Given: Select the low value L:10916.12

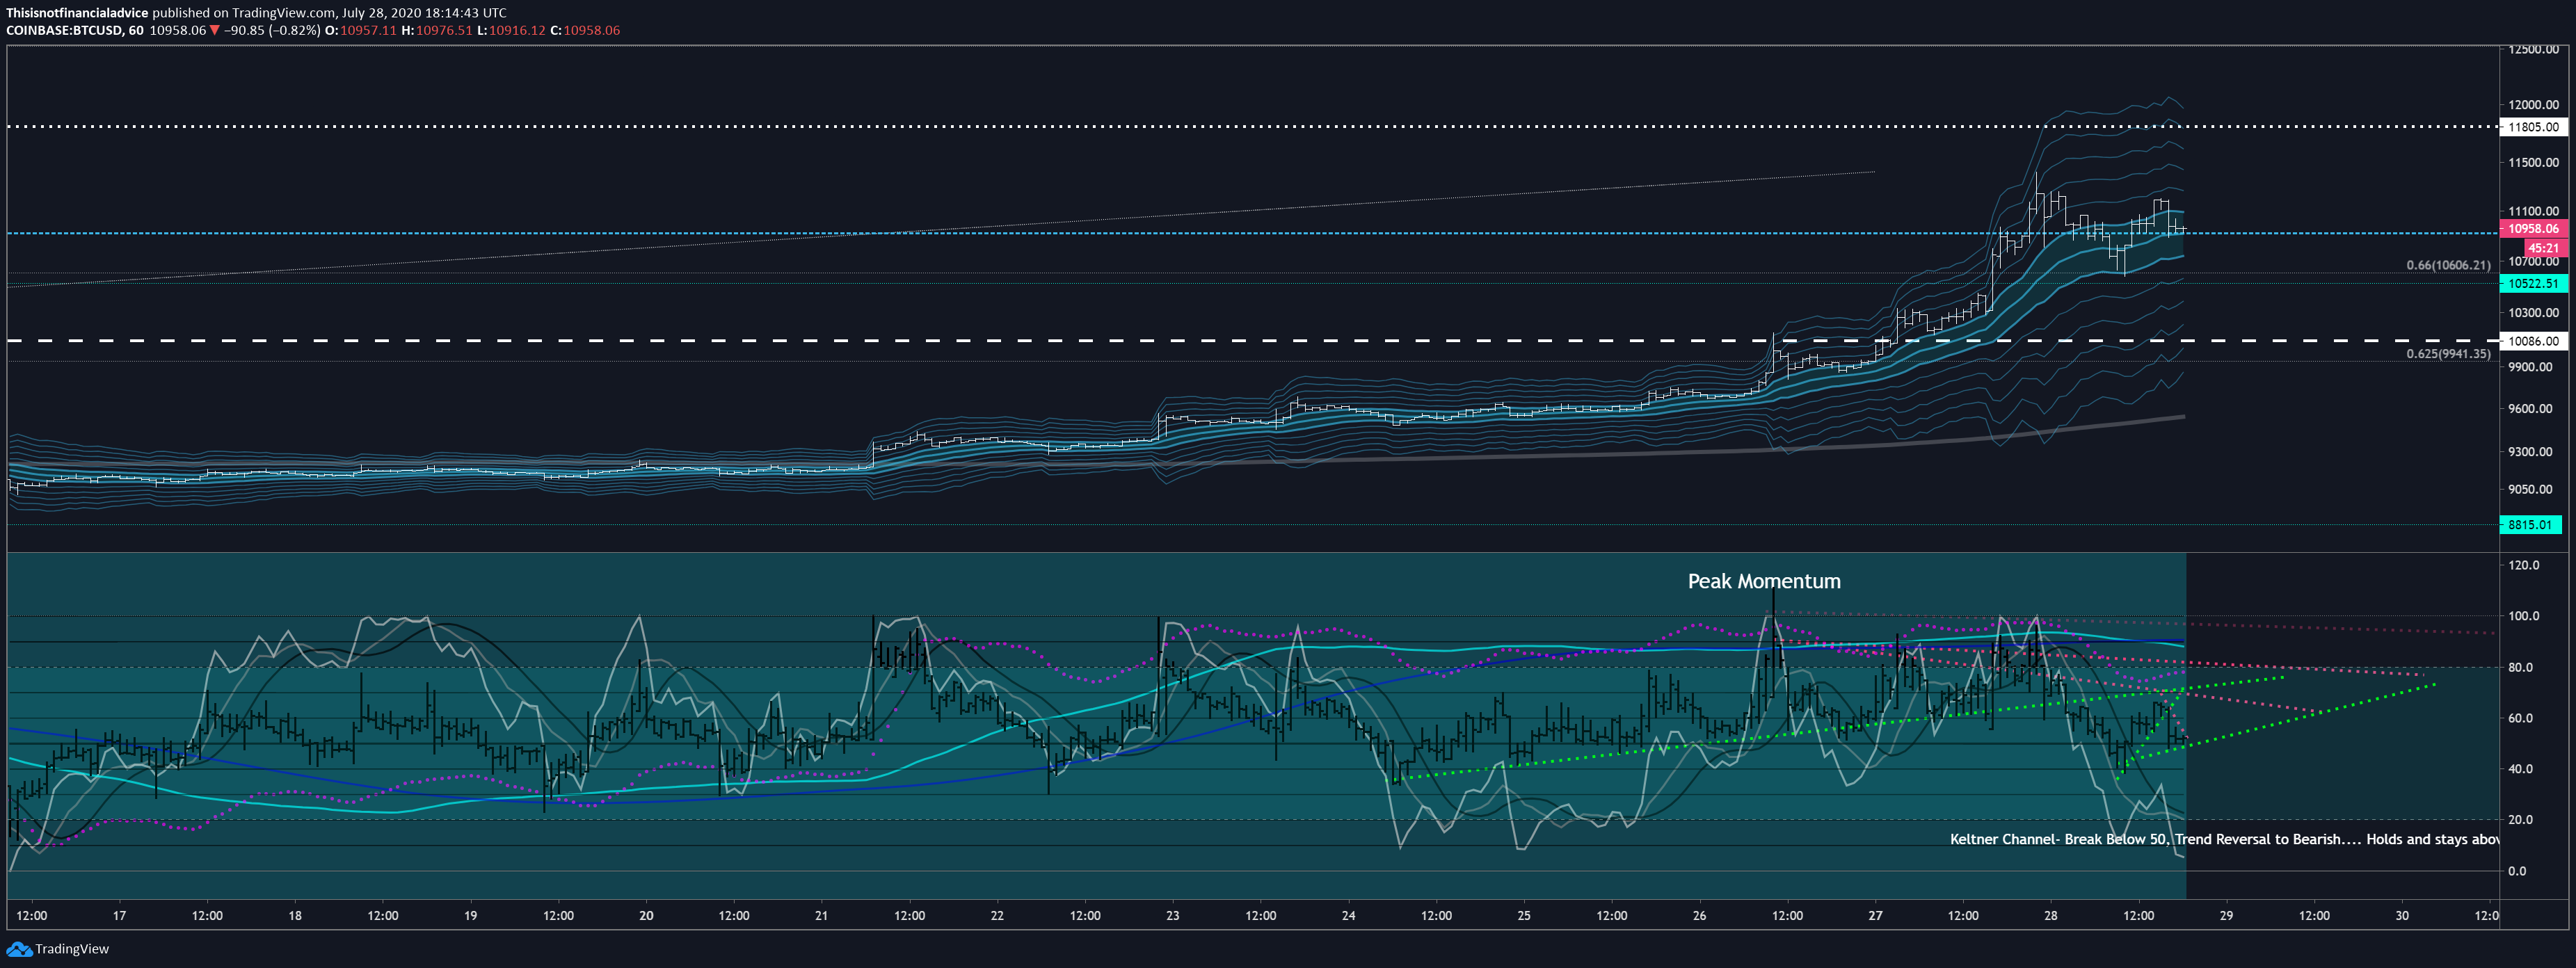Looking at the screenshot, I should (x=511, y=30).
